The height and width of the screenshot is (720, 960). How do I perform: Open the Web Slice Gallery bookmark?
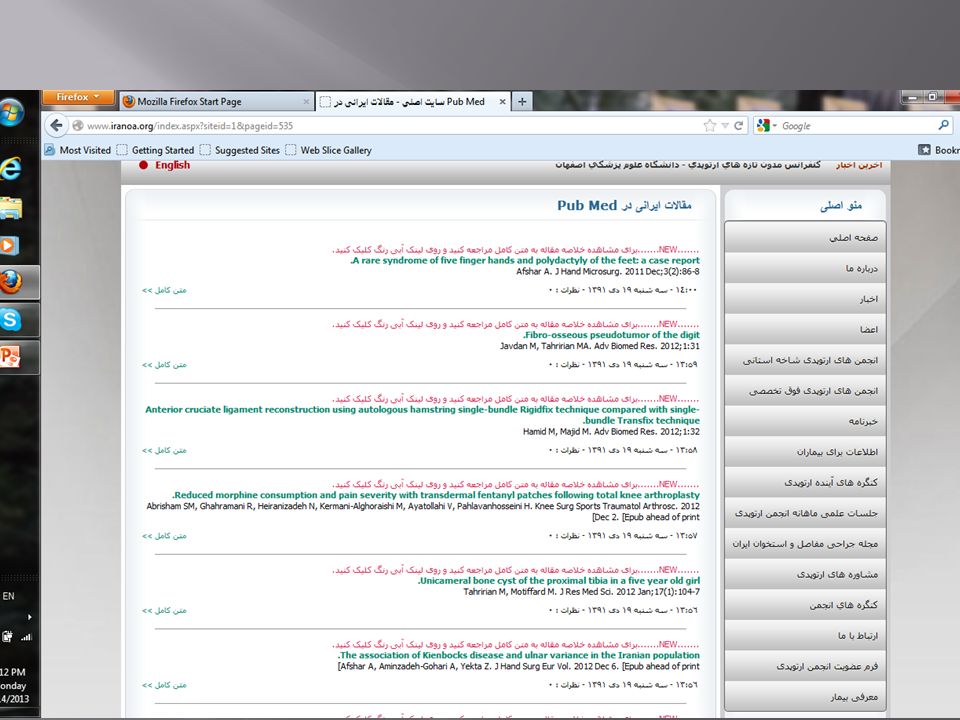click(329, 150)
